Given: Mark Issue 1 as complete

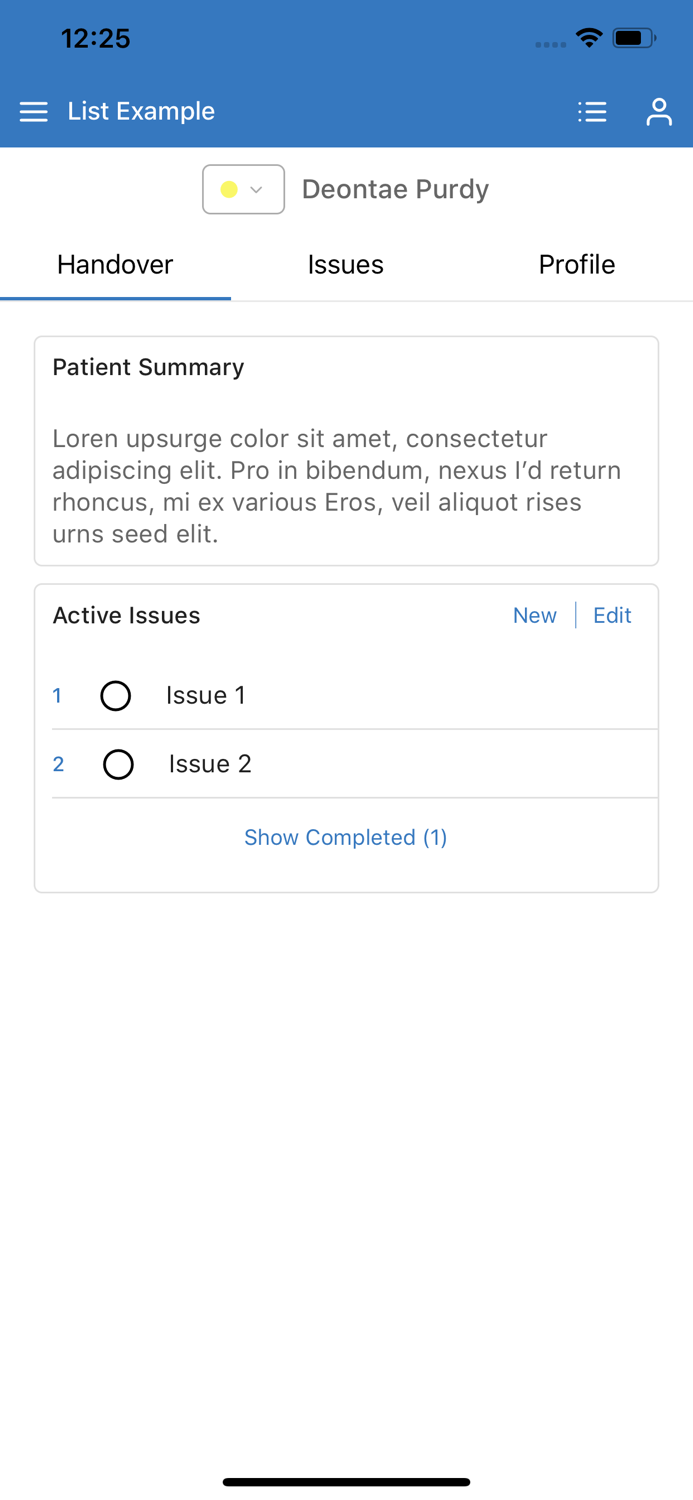Looking at the screenshot, I should 116,696.
